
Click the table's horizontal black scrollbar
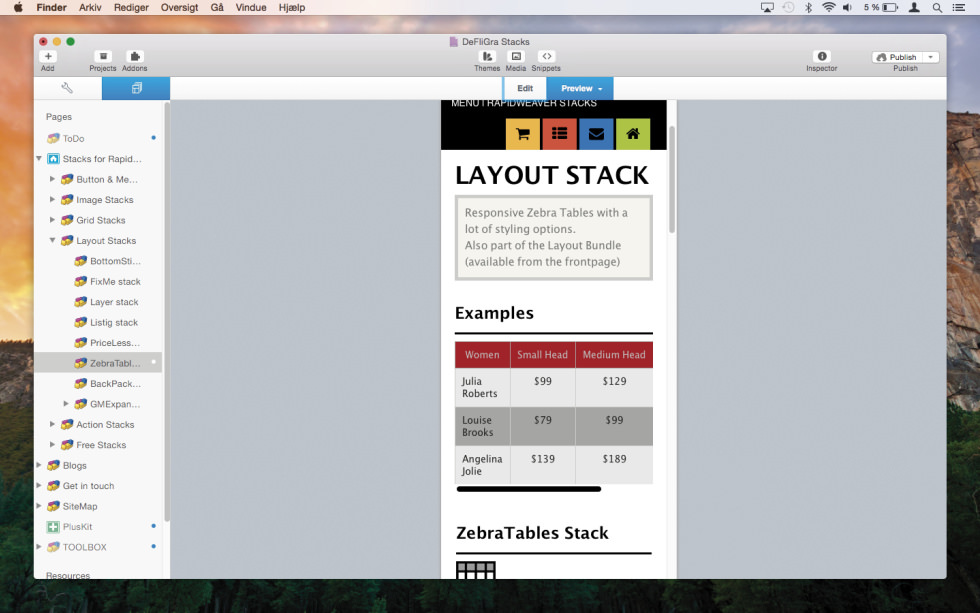(x=529, y=489)
